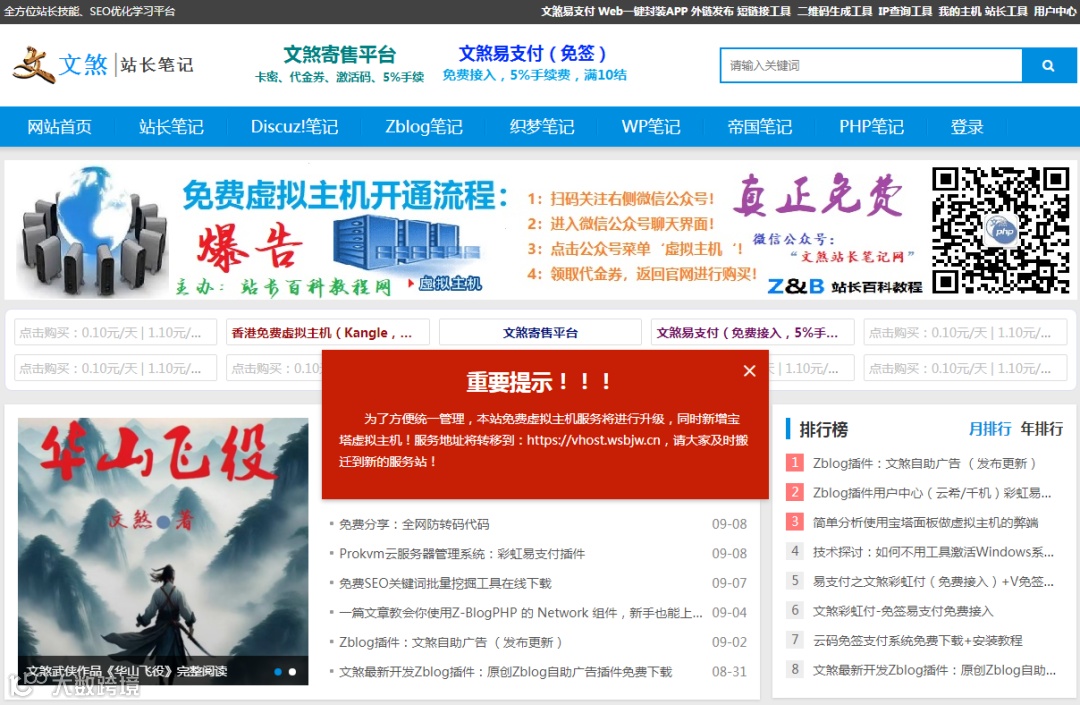The height and width of the screenshot is (705, 1080).
Task: Focus the 请输入关键词 search field
Action: (x=871, y=65)
